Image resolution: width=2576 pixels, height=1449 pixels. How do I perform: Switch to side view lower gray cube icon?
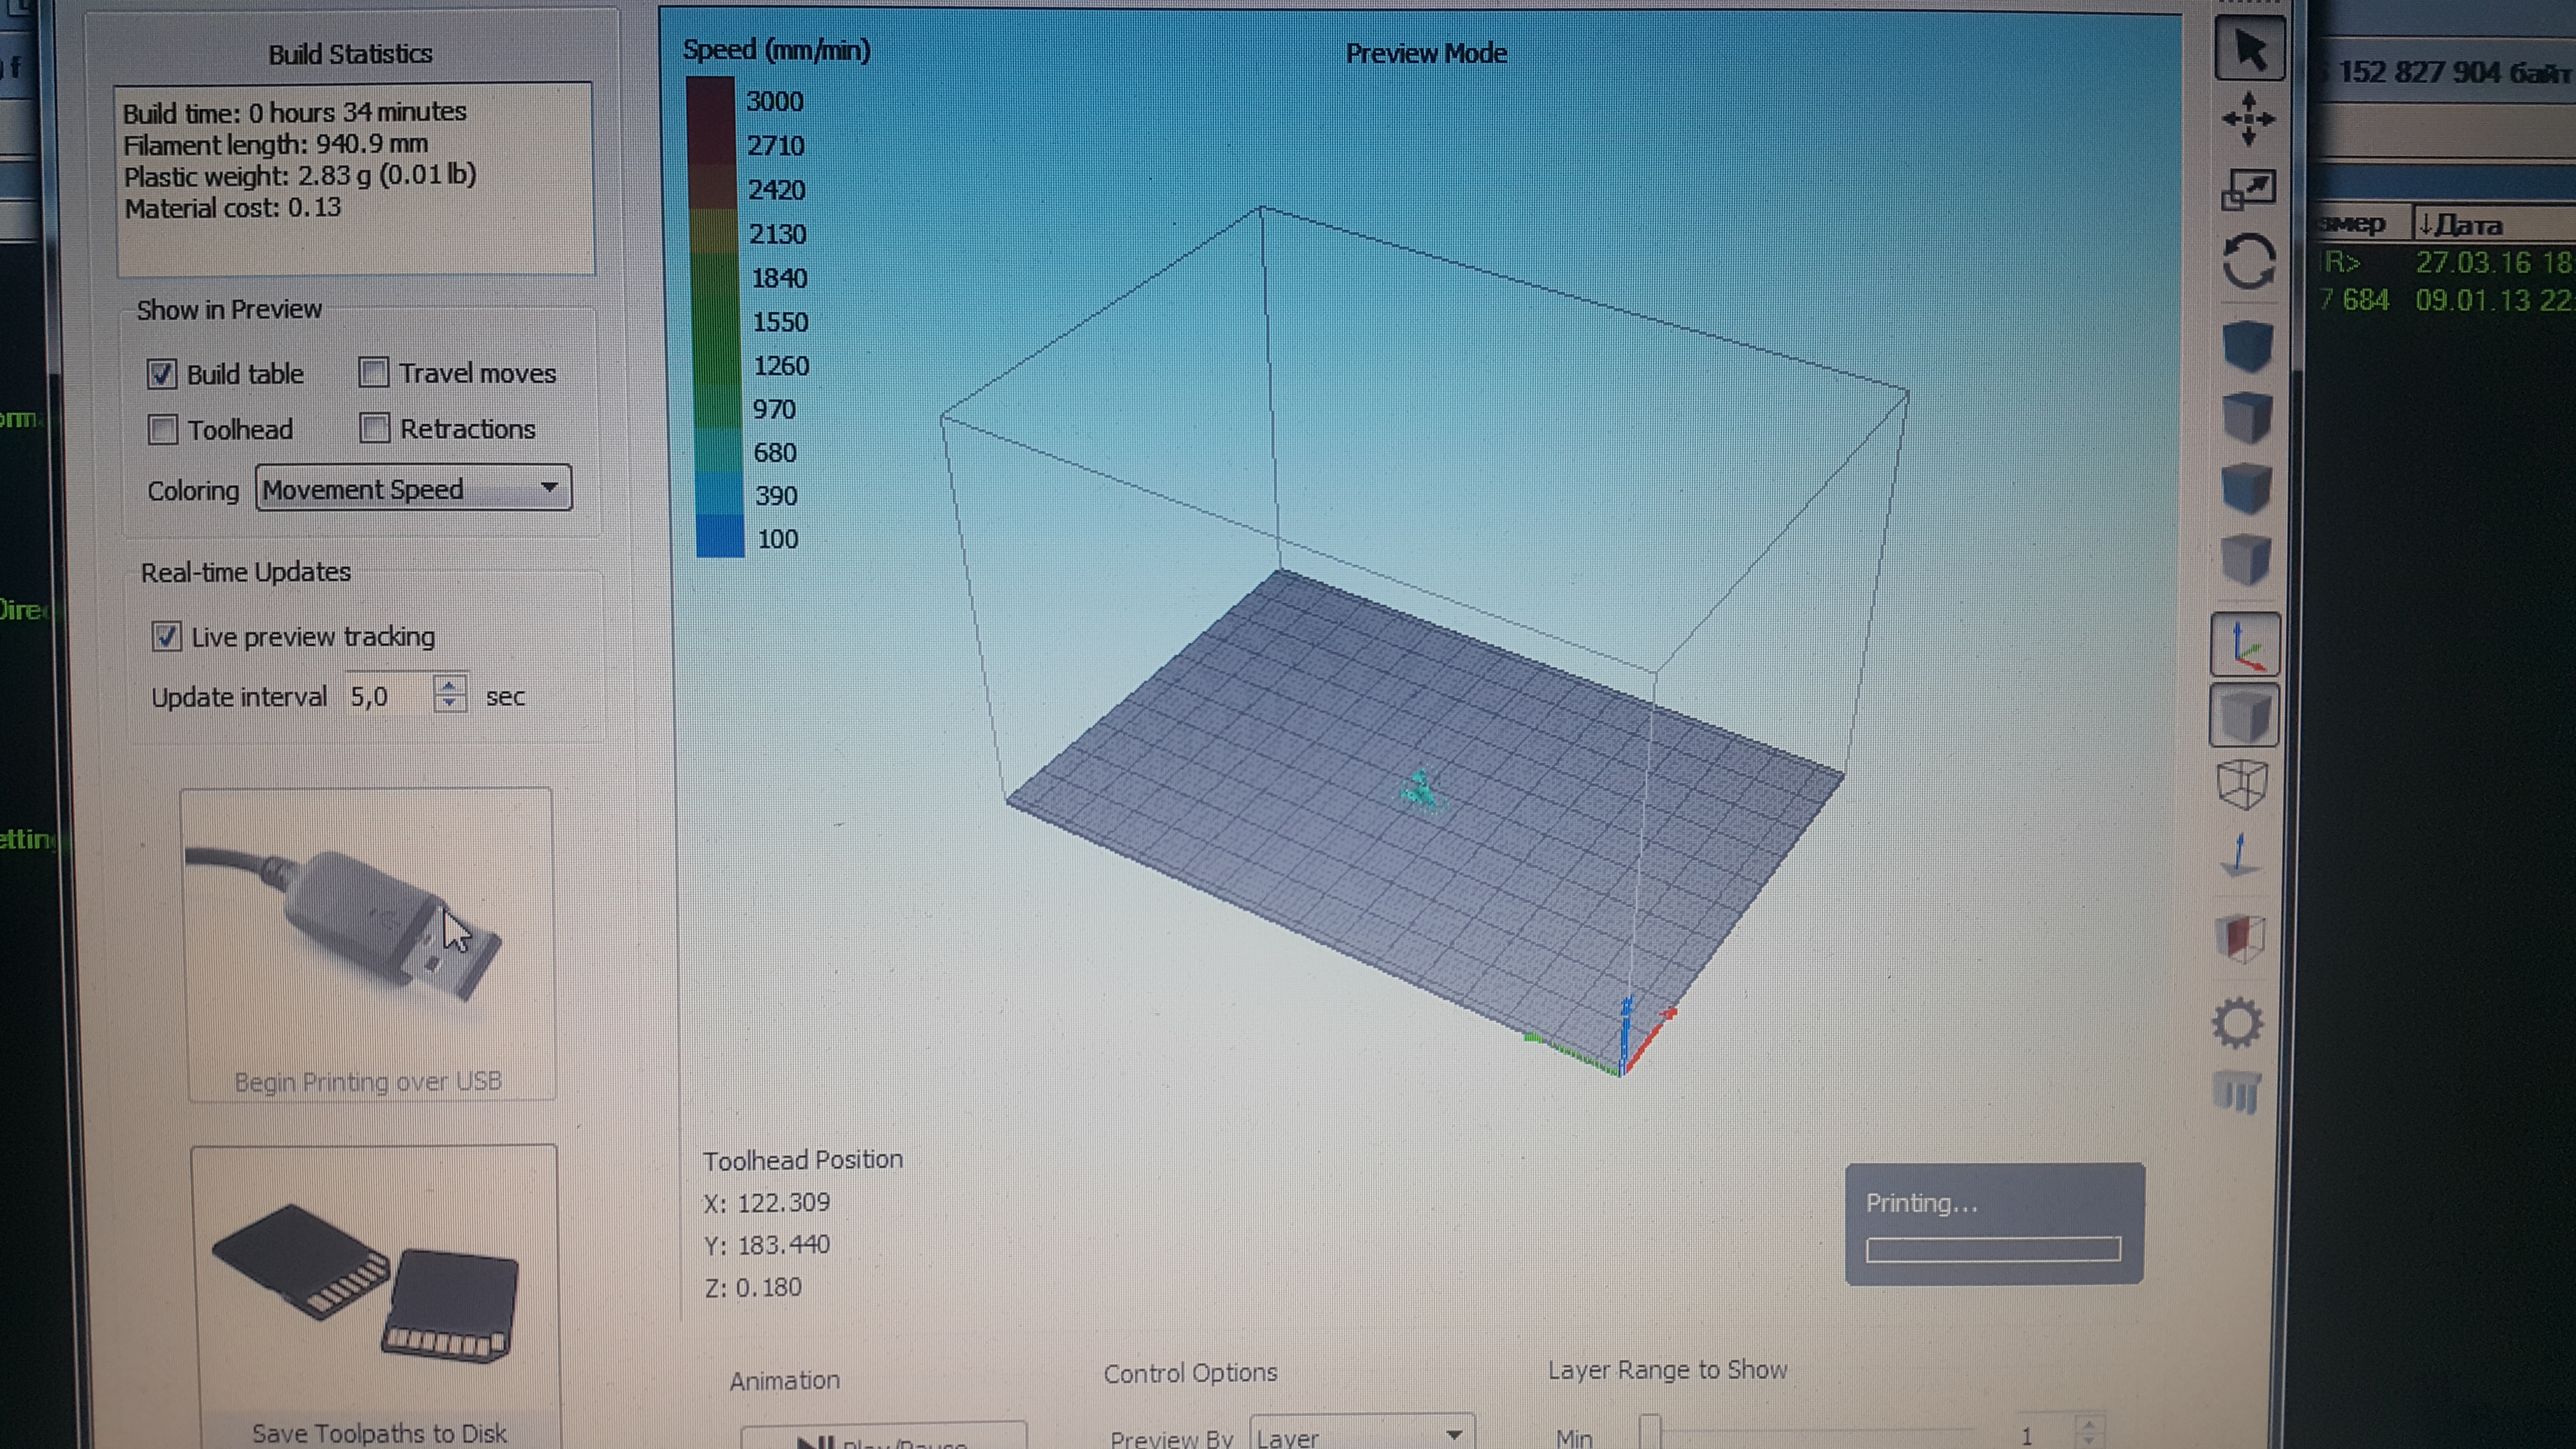point(2246,559)
